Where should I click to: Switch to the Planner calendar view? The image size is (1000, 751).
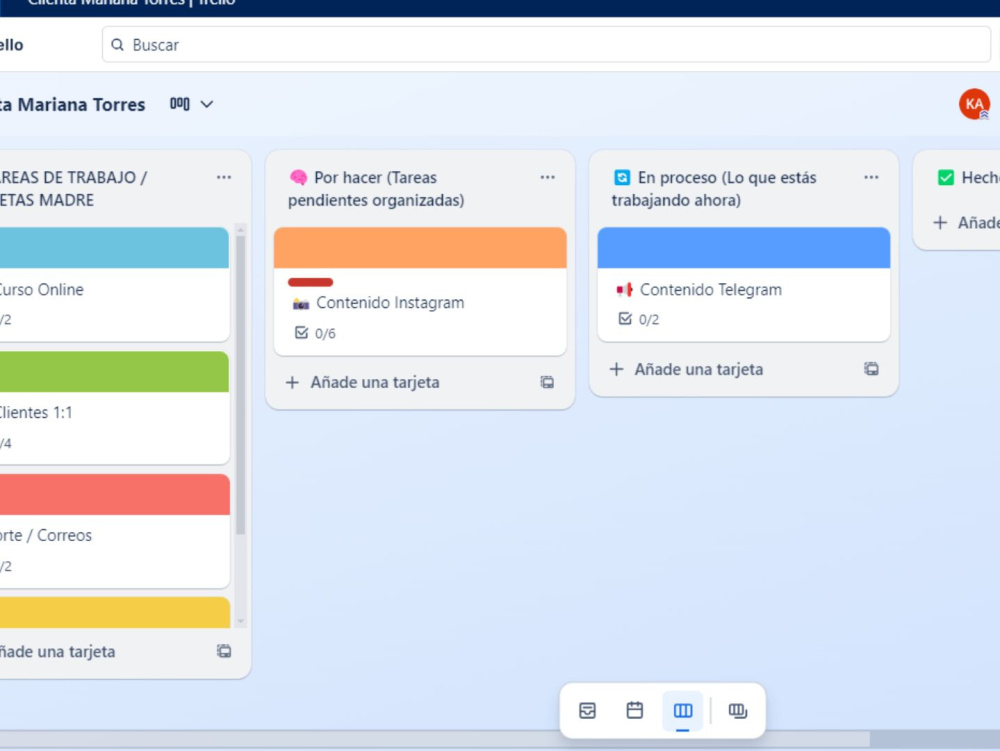point(635,710)
